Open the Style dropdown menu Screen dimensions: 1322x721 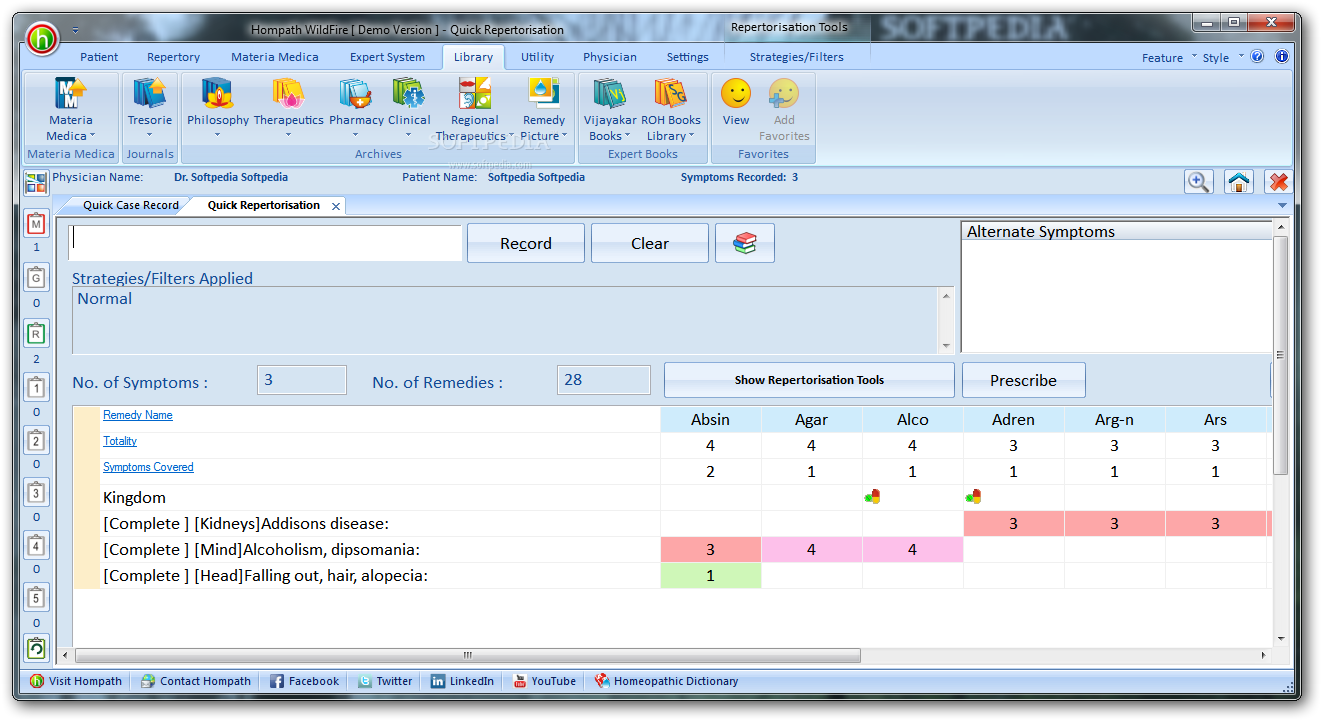pyautogui.click(x=1223, y=57)
